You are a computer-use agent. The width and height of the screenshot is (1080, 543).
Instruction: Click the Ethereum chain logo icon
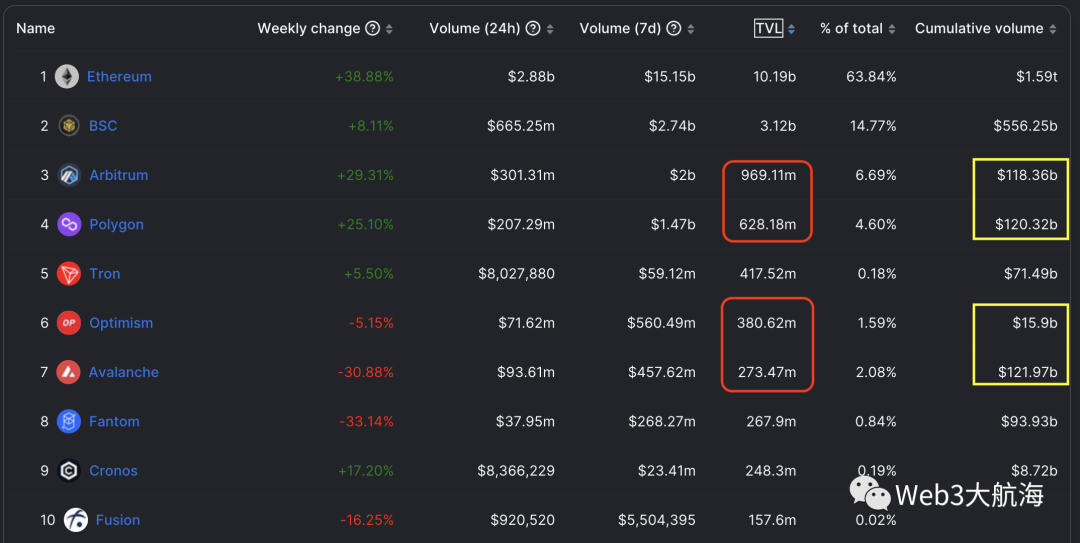67,77
